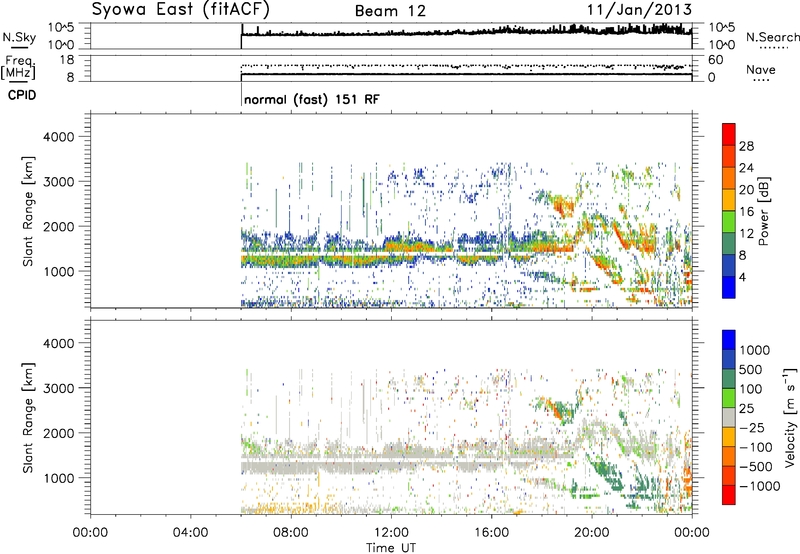The width and height of the screenshot is (800, 554).
Task: Click the "16:00" time tick label
Action: (x=491, y=533)
